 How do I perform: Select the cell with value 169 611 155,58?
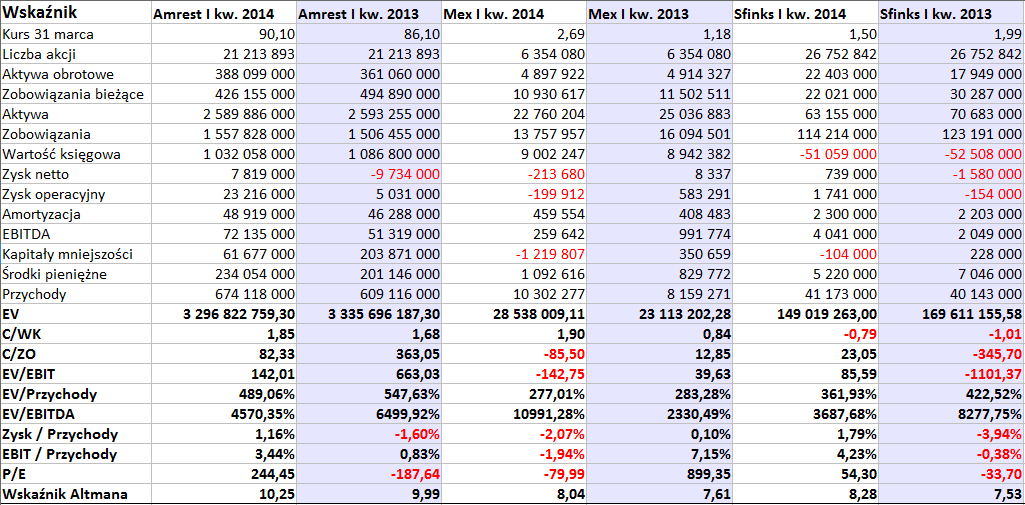point(952,314)
